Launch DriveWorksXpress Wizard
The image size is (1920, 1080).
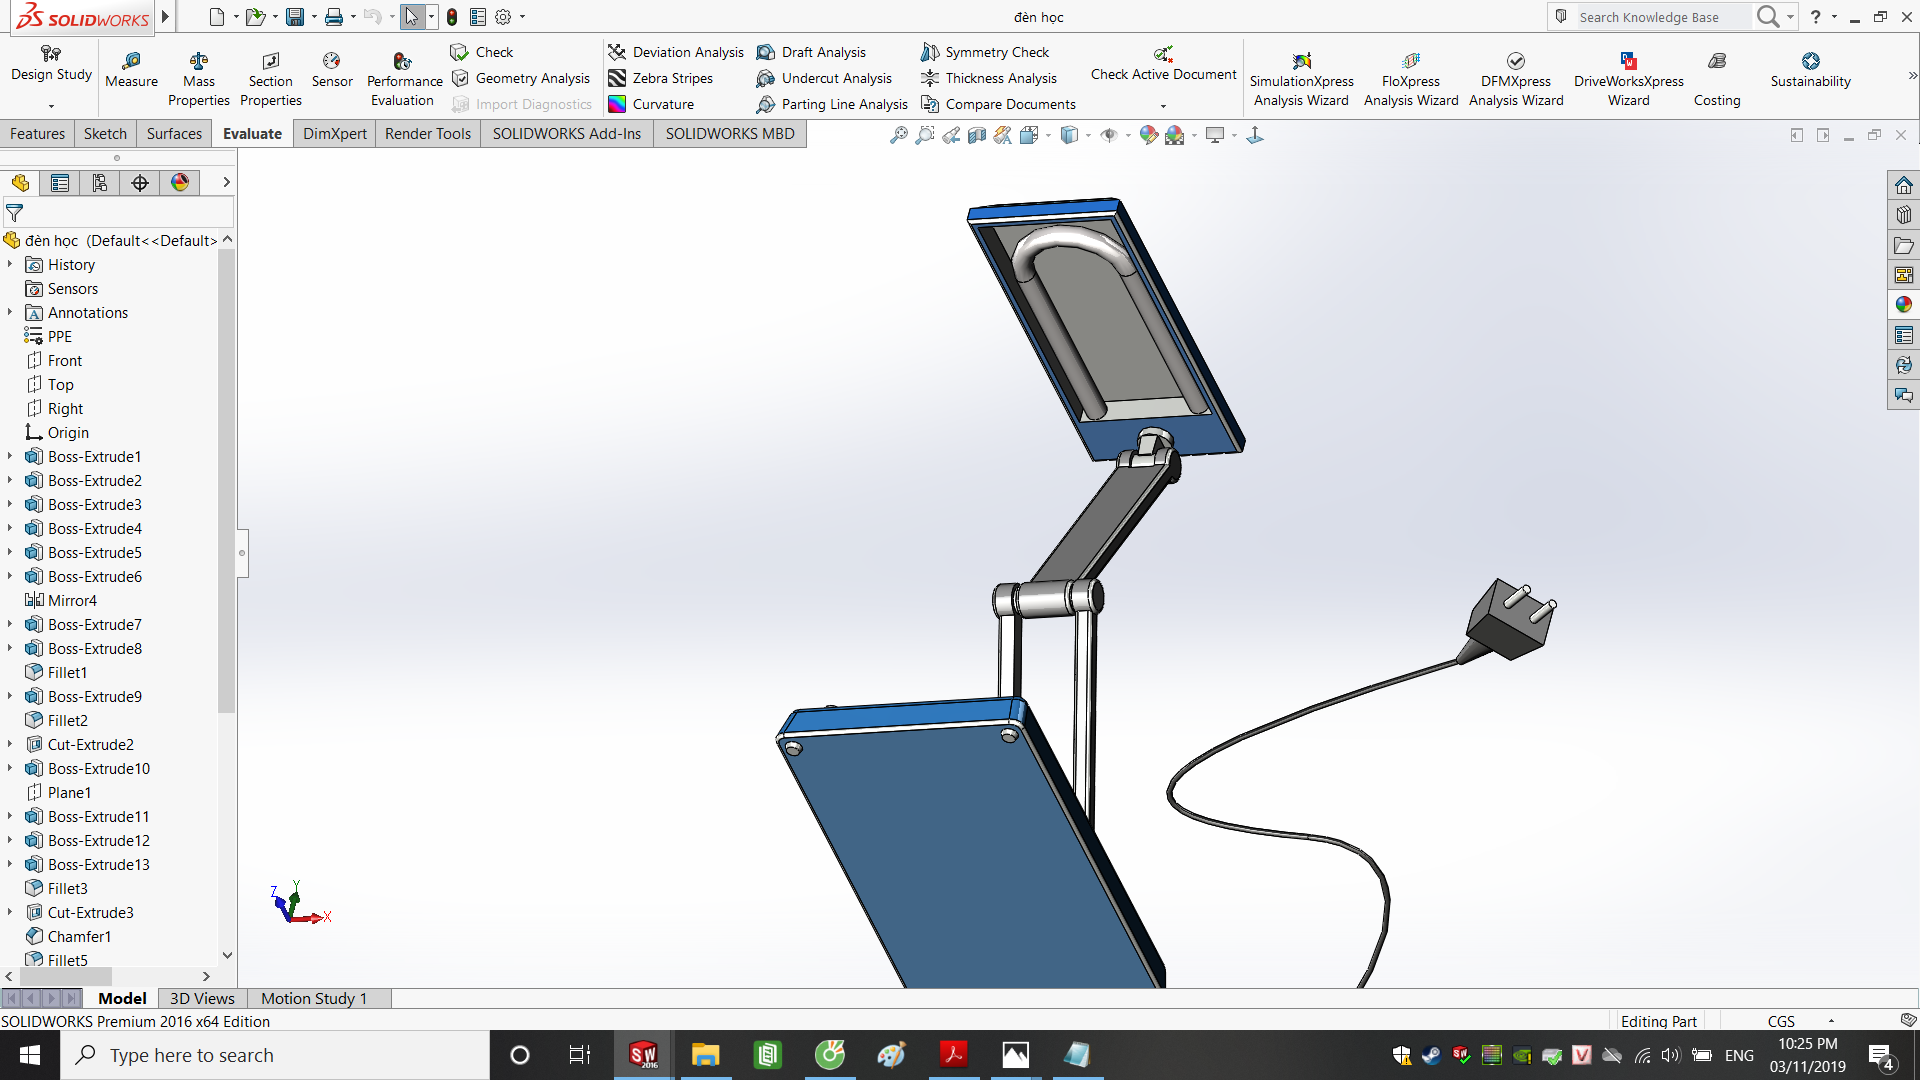click(1629, 79)
